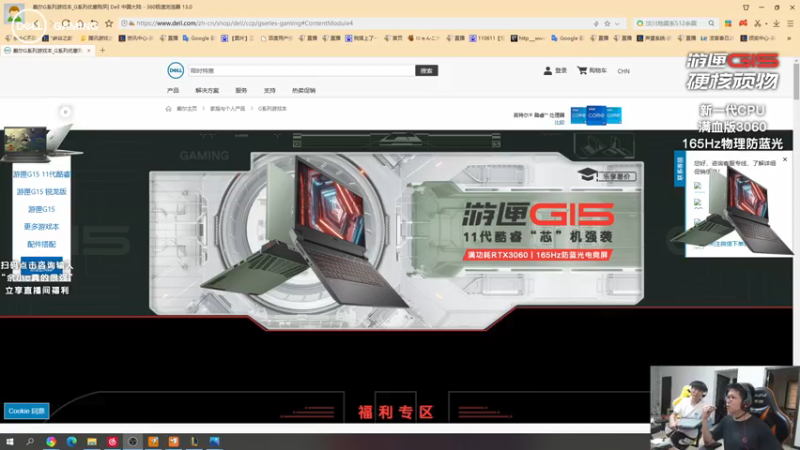Click the star favorites icon left of the address bar
Image resolution: width=800 pixels, height=450 pixels.
(x=109, y=23)
